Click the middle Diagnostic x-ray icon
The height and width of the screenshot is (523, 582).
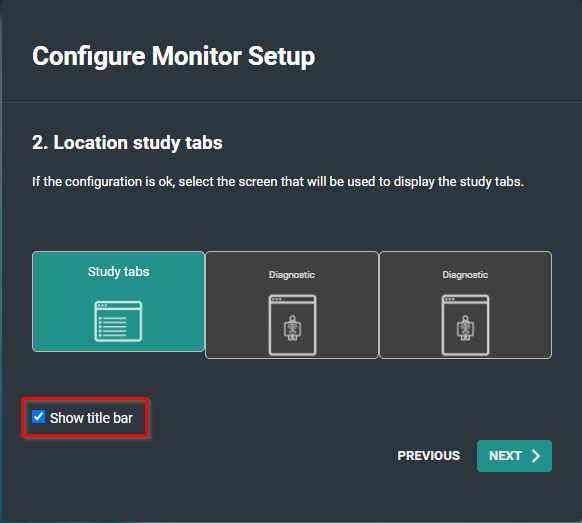(292, 325)
